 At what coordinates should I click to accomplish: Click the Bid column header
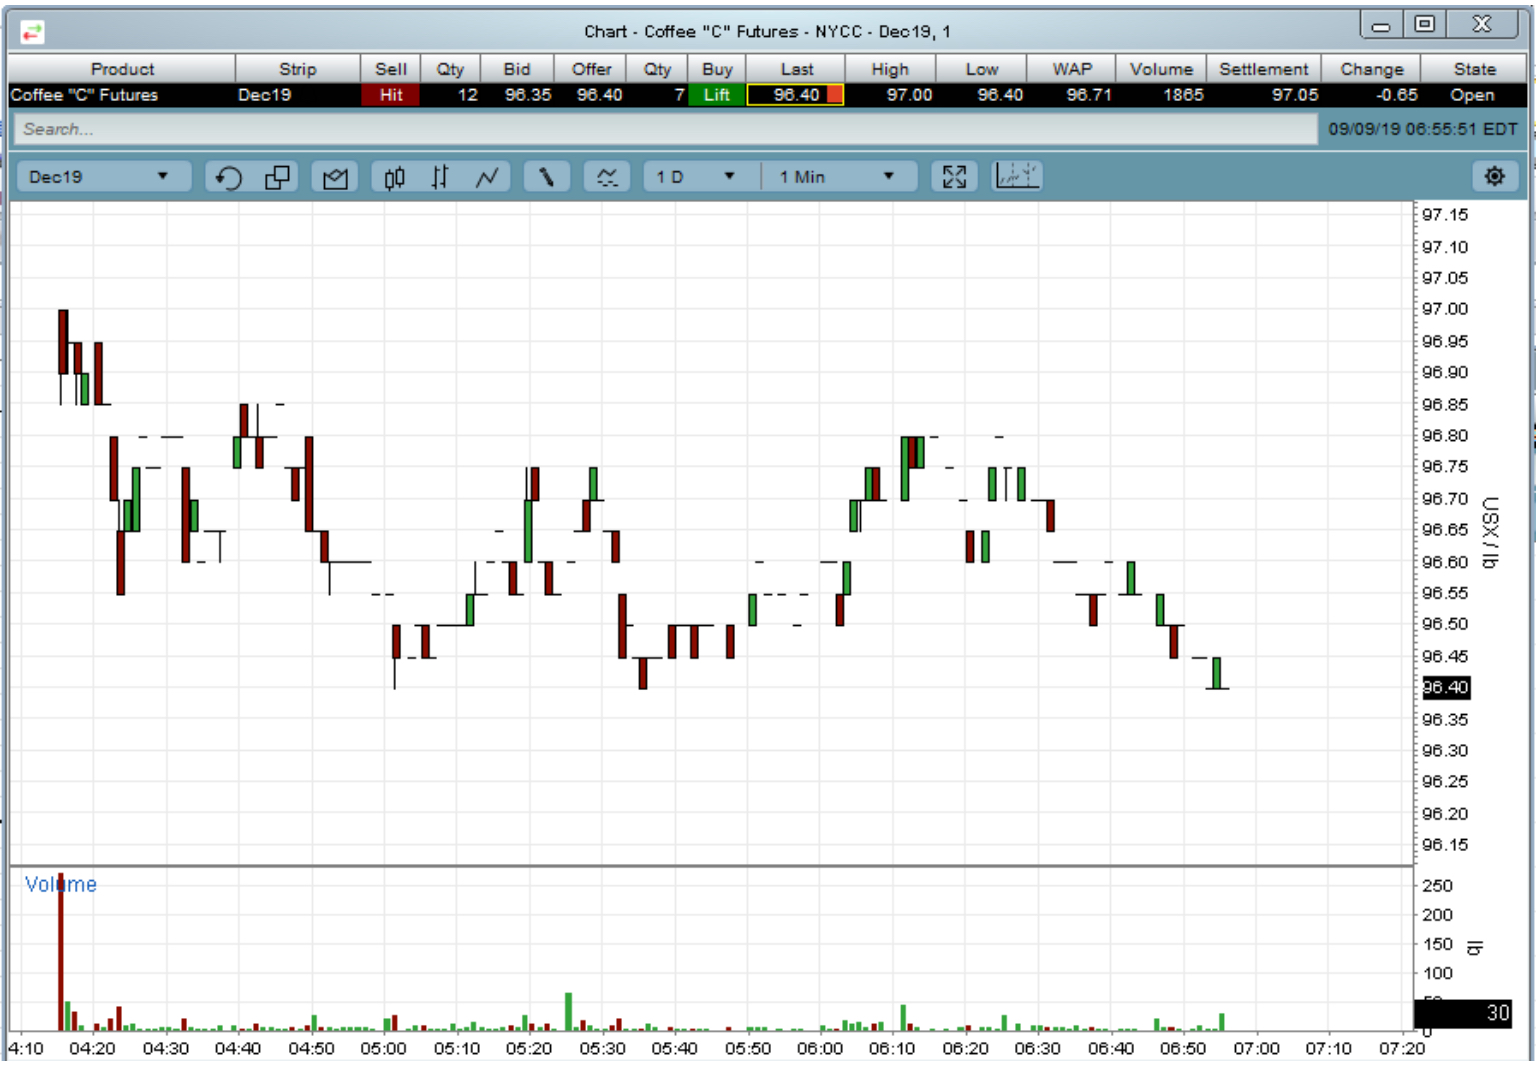[x=517, y=69]
